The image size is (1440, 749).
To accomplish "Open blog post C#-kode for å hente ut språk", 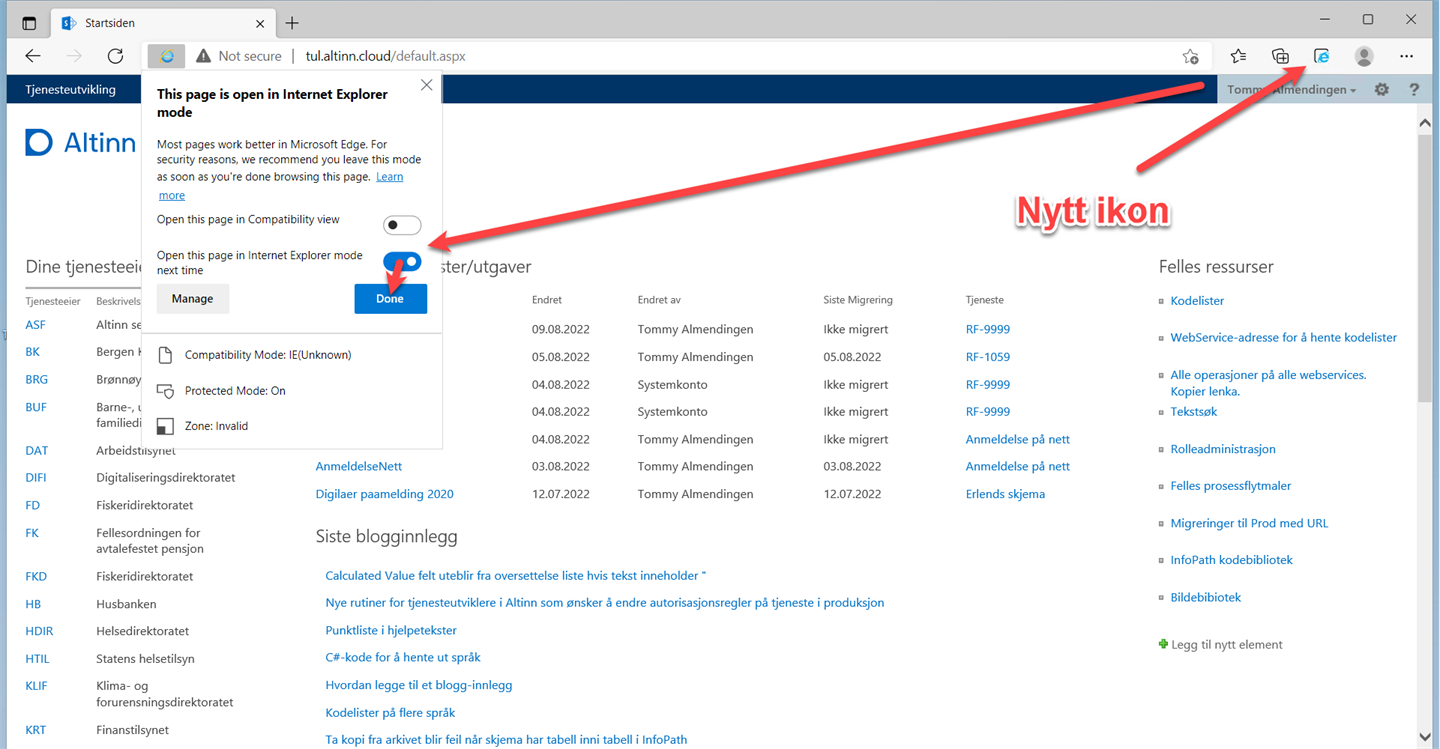I will (403, 657).
